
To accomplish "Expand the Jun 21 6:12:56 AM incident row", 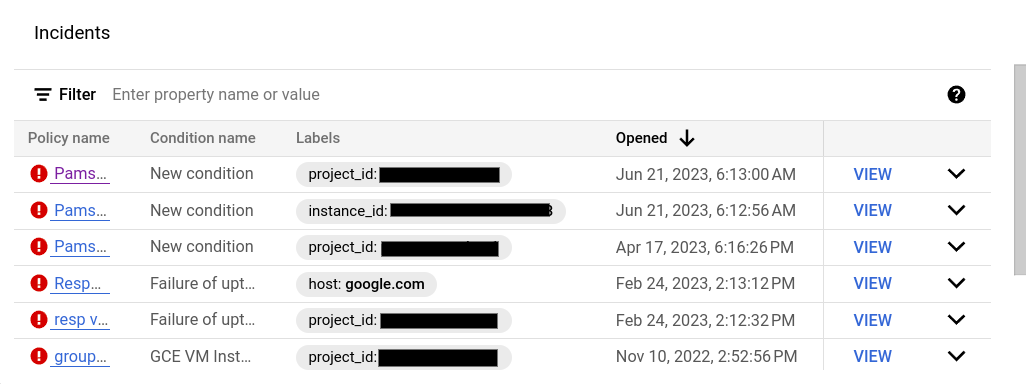I will [x=956, y=210].
